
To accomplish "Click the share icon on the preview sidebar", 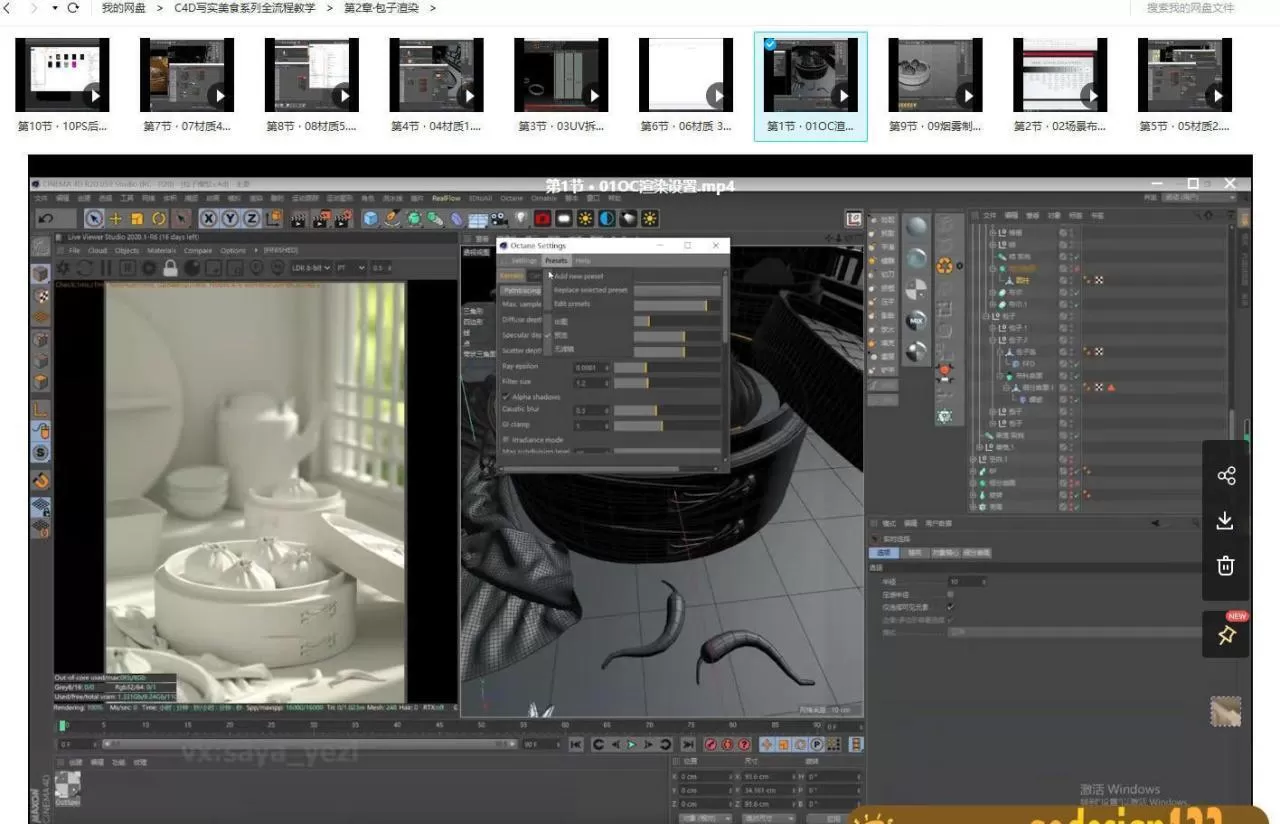I will tap(1226, 476).
